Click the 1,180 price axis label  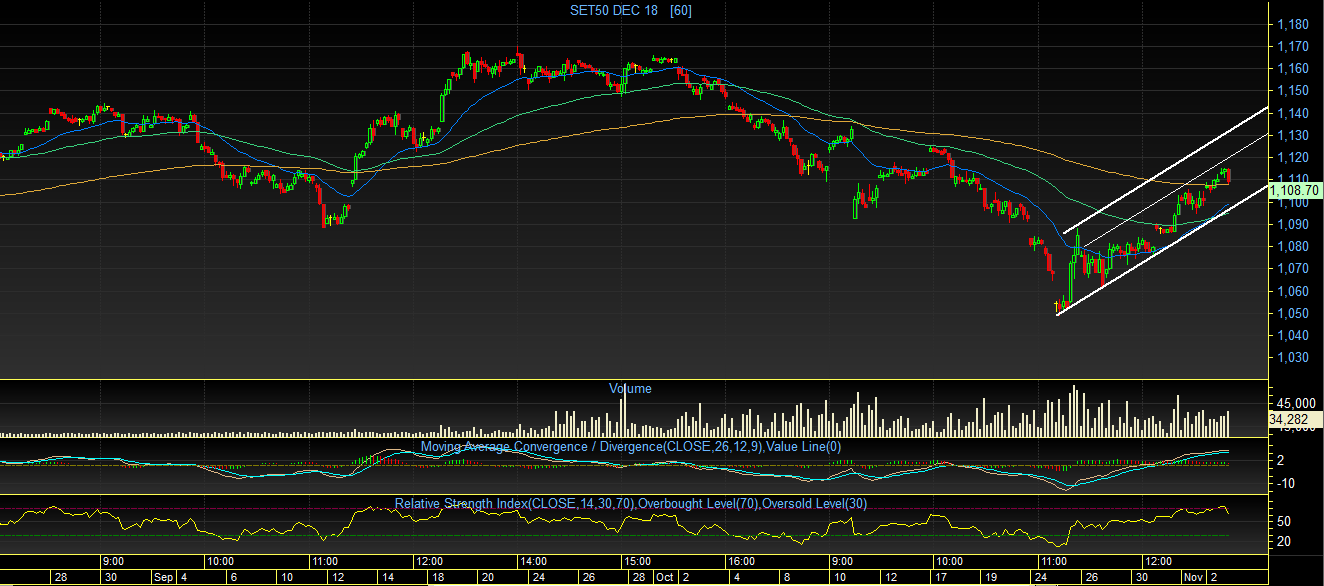coord(1294,25)
